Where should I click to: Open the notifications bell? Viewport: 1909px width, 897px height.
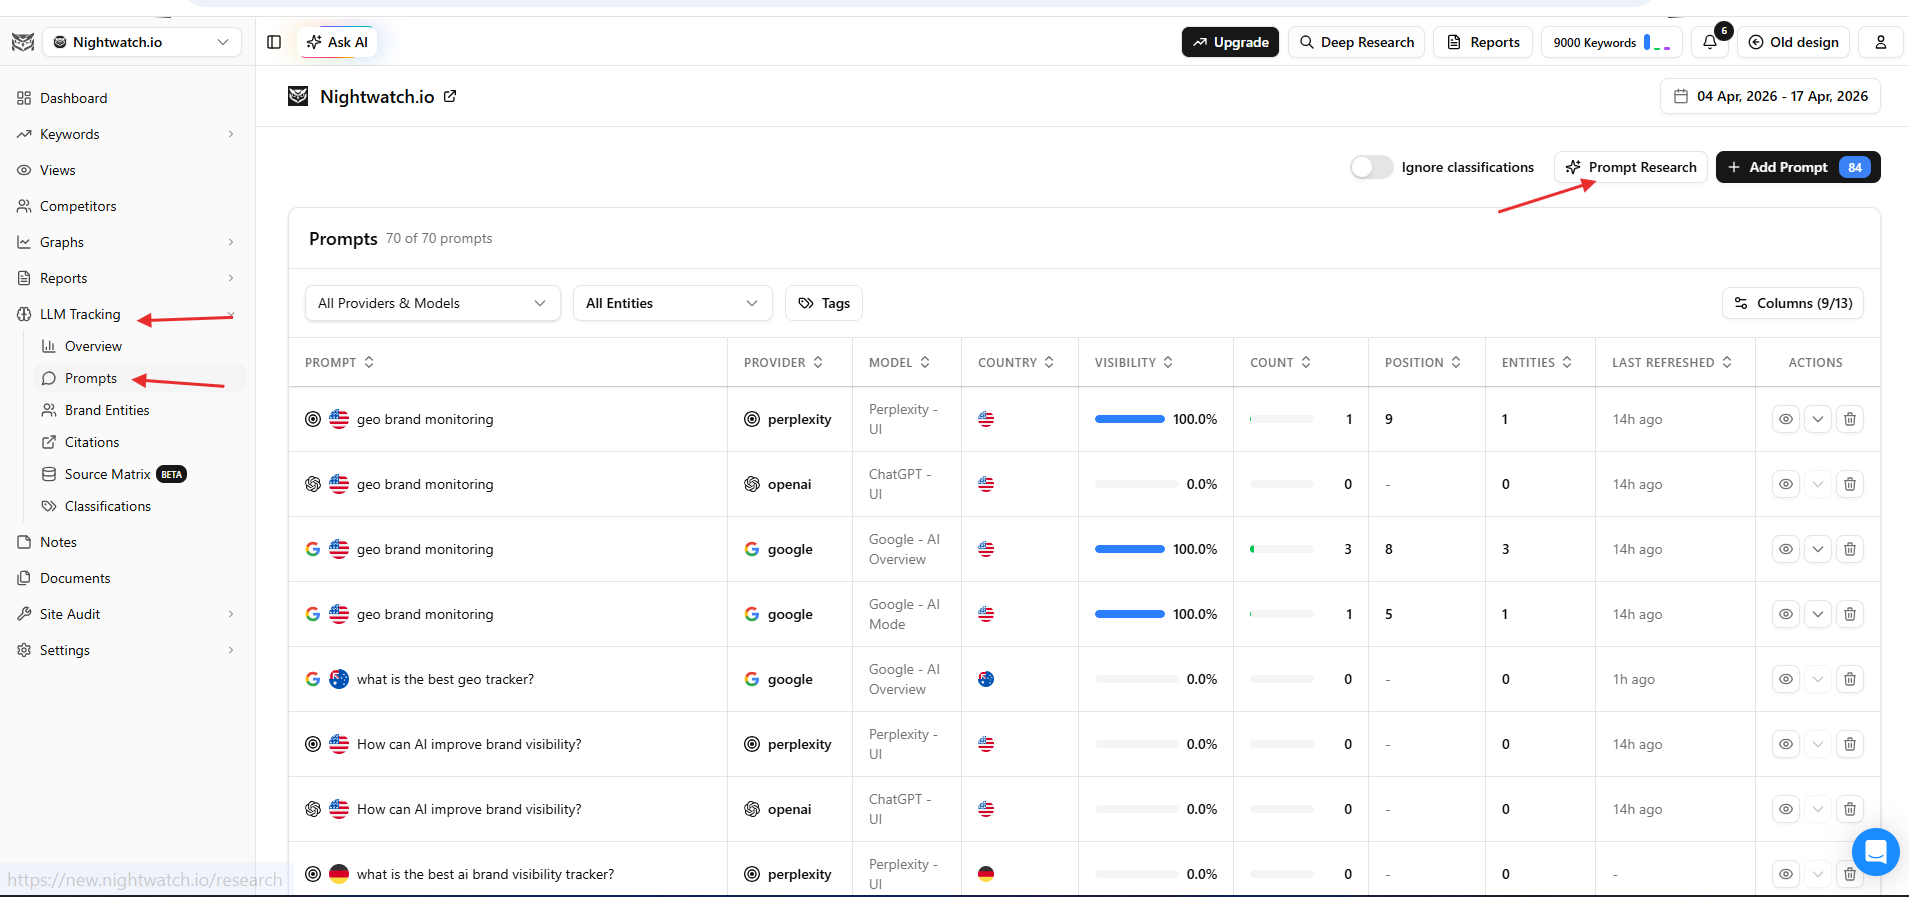[x=1710, y=42]
